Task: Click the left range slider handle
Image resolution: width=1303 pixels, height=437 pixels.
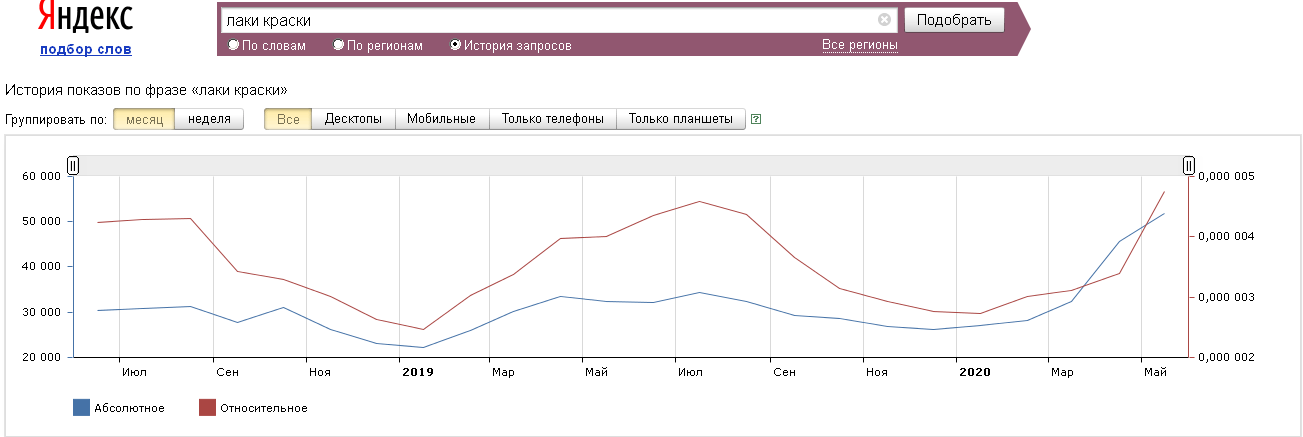Action: click(x=73, y=166)
